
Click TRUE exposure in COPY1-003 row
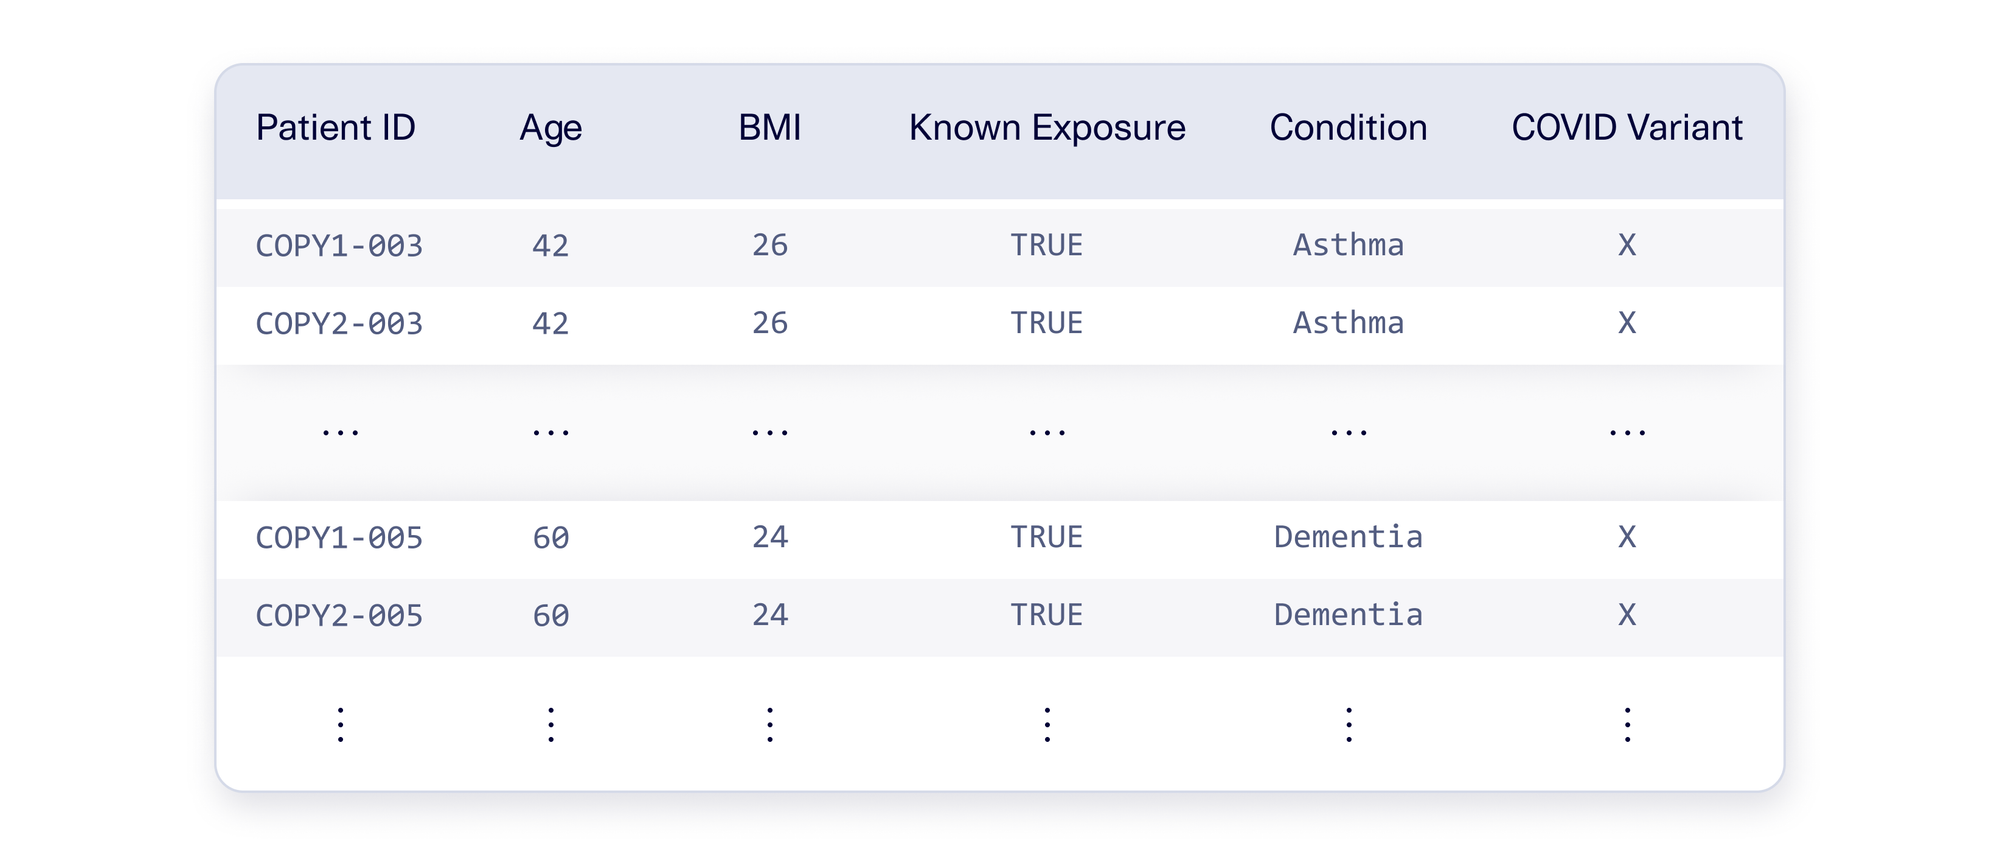(1047, 245)
